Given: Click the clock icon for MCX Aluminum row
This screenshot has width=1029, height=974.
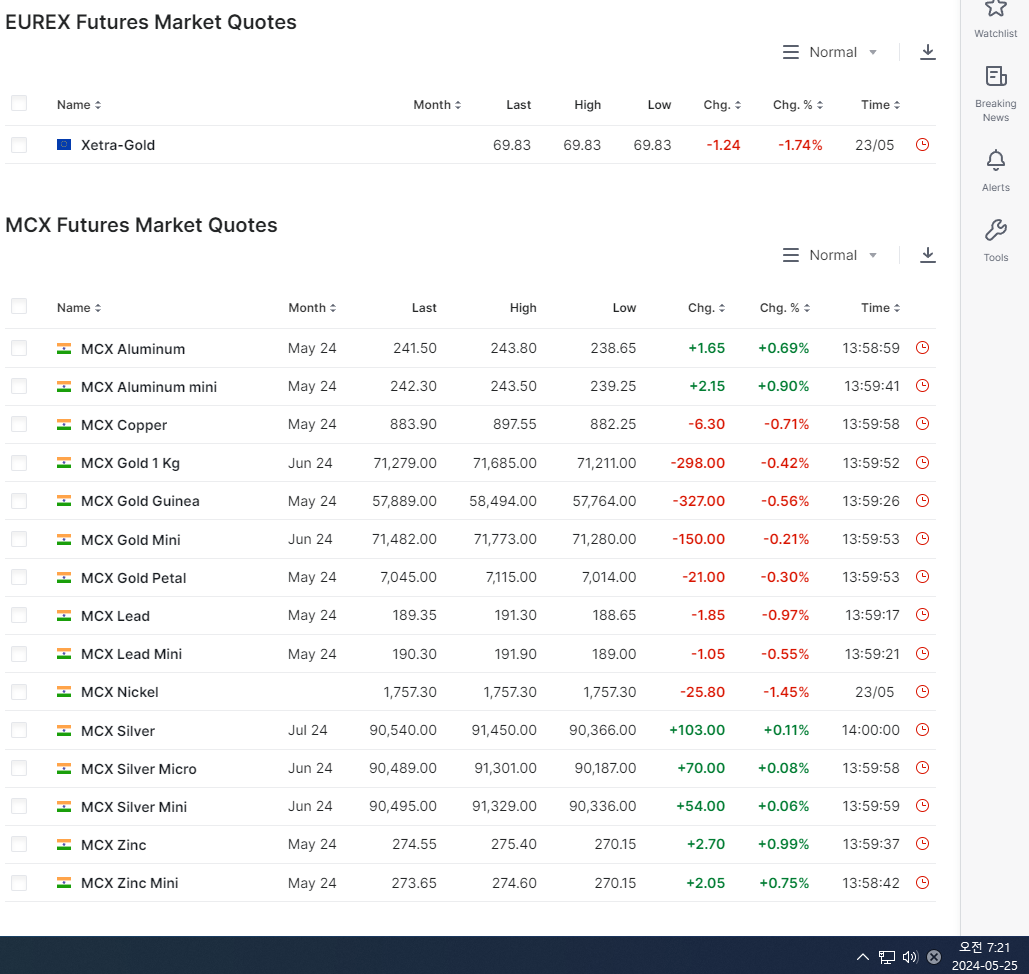Looking at the screenshot, I should [922, 348].
